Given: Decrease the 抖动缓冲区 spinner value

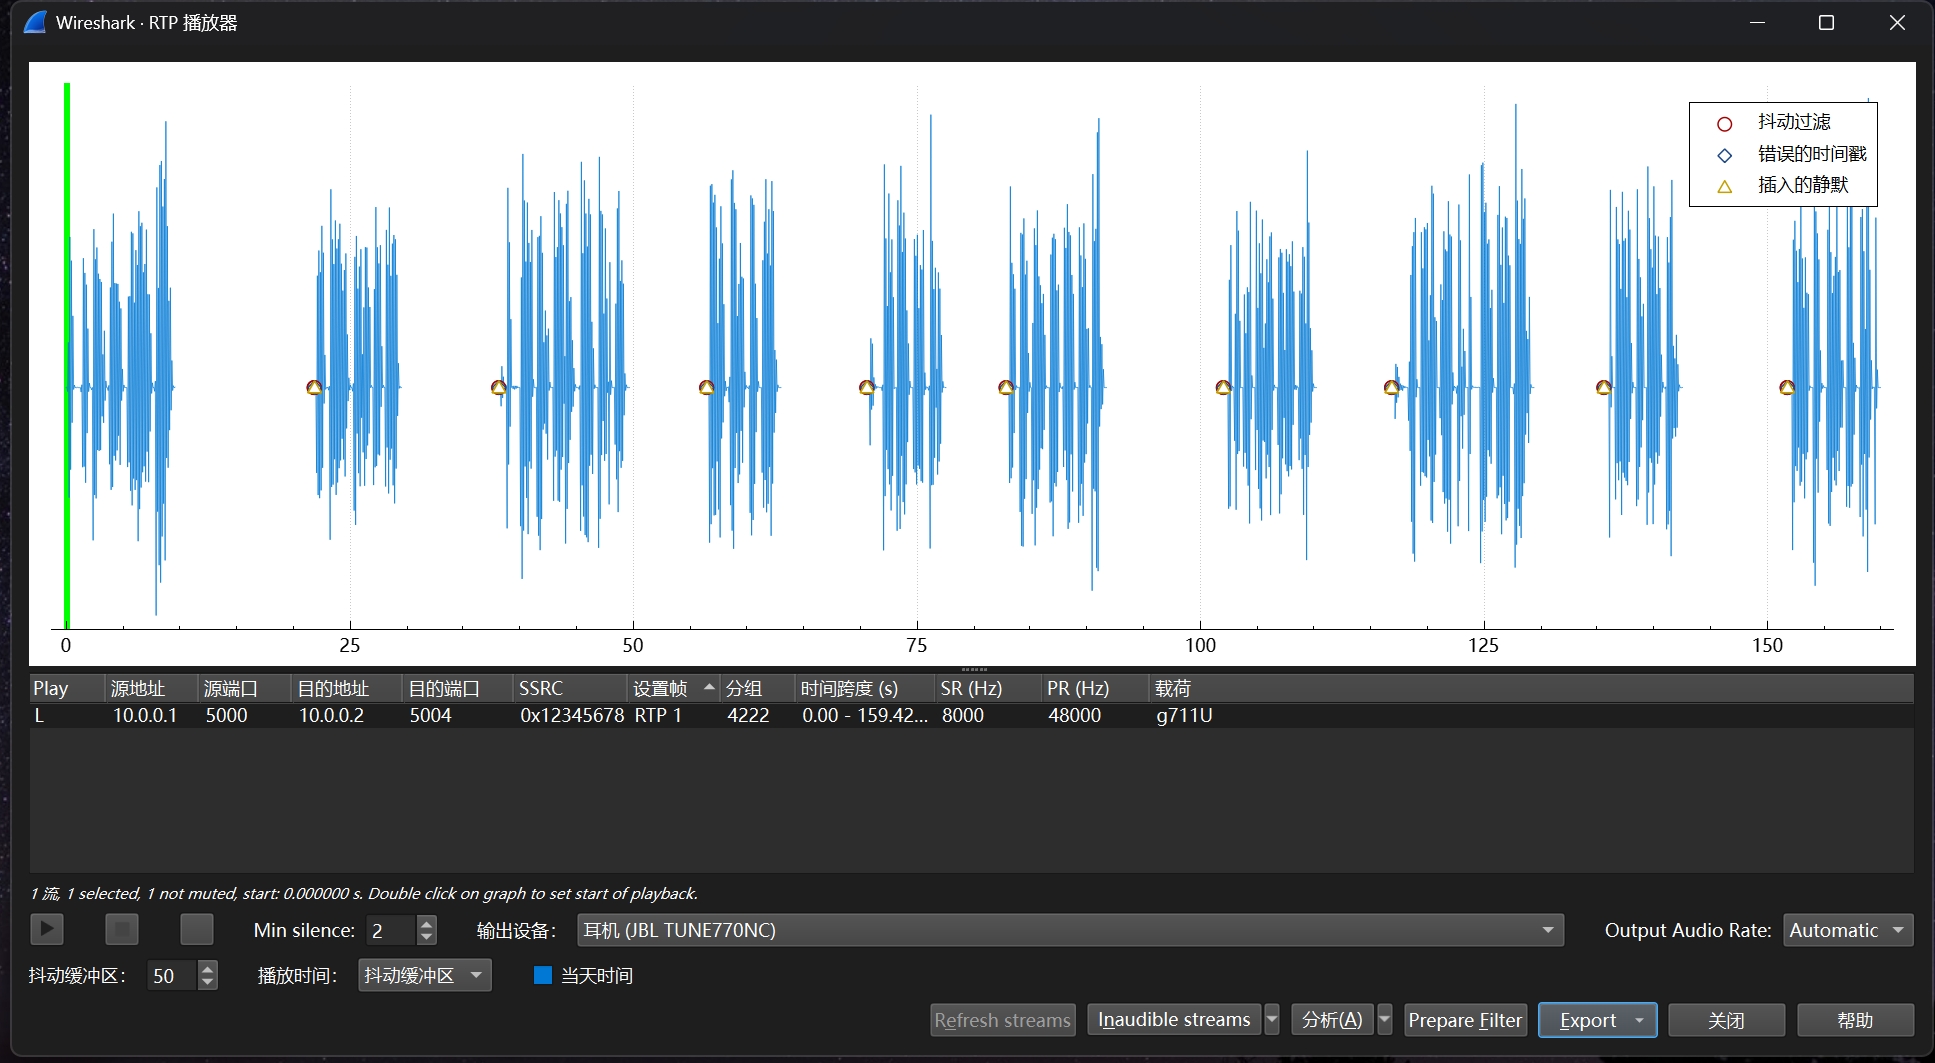Looking at the screenshot, I should (x=208, y=982).
